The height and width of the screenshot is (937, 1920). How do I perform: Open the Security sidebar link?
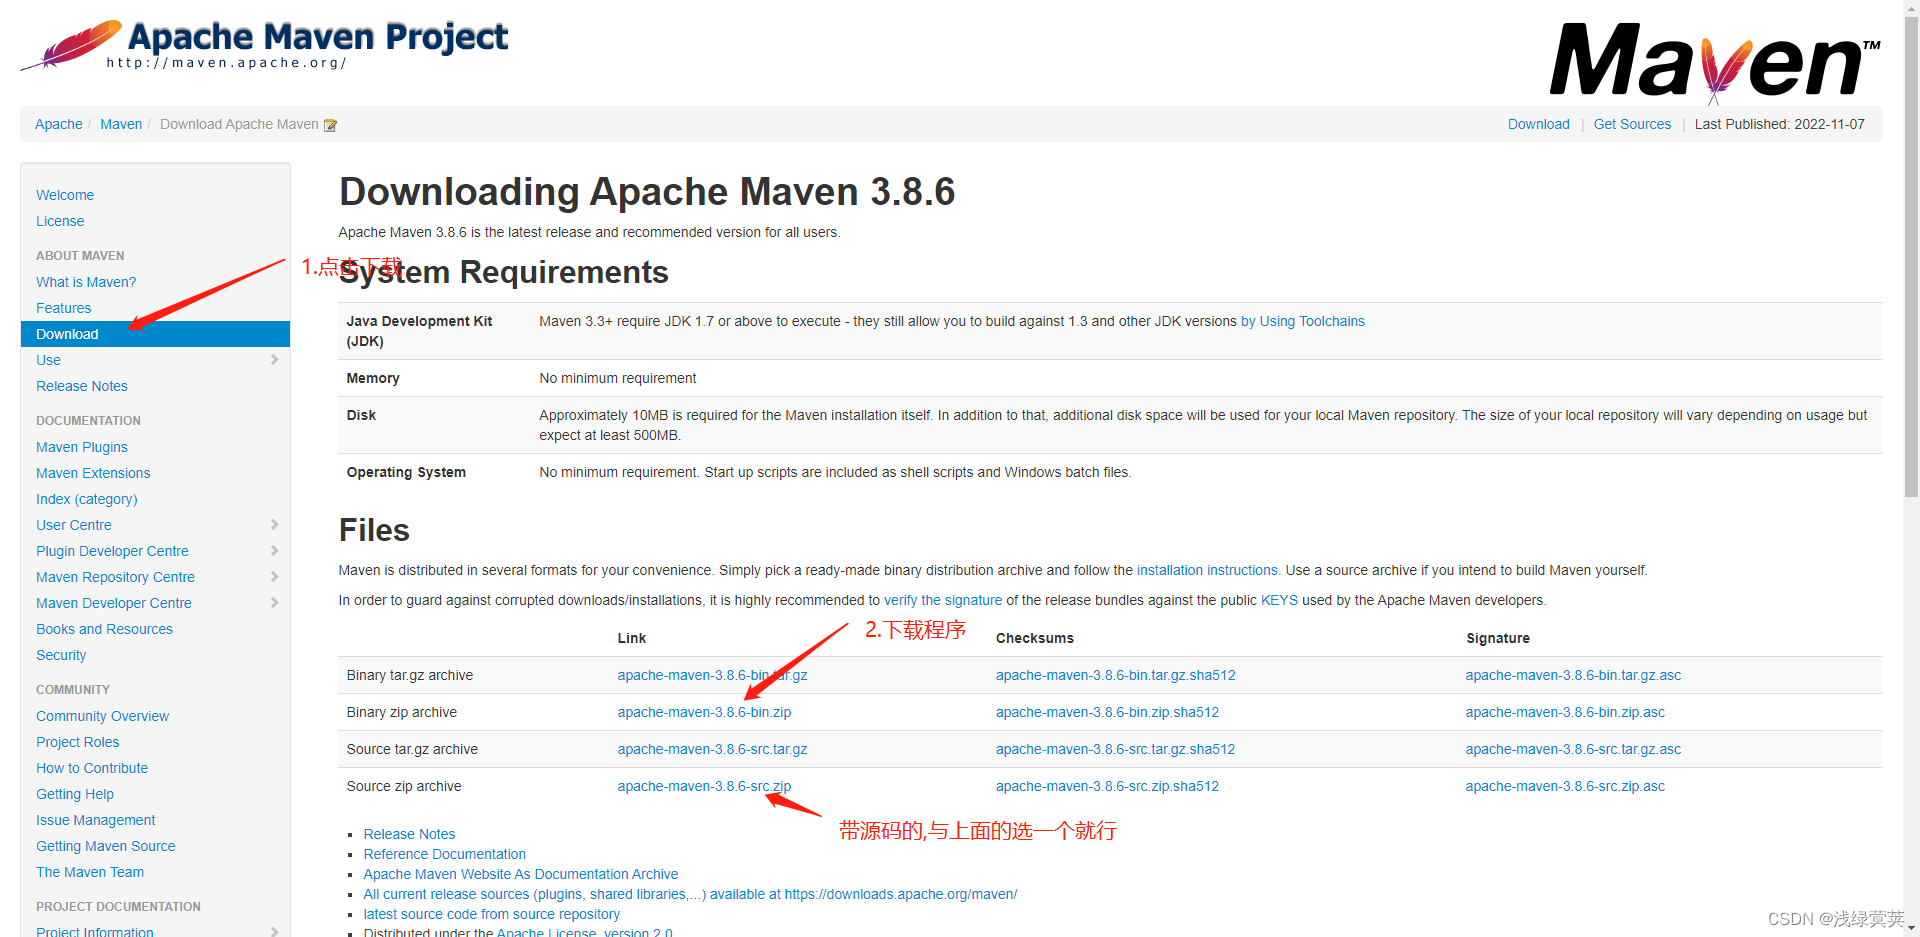(61, 655)
